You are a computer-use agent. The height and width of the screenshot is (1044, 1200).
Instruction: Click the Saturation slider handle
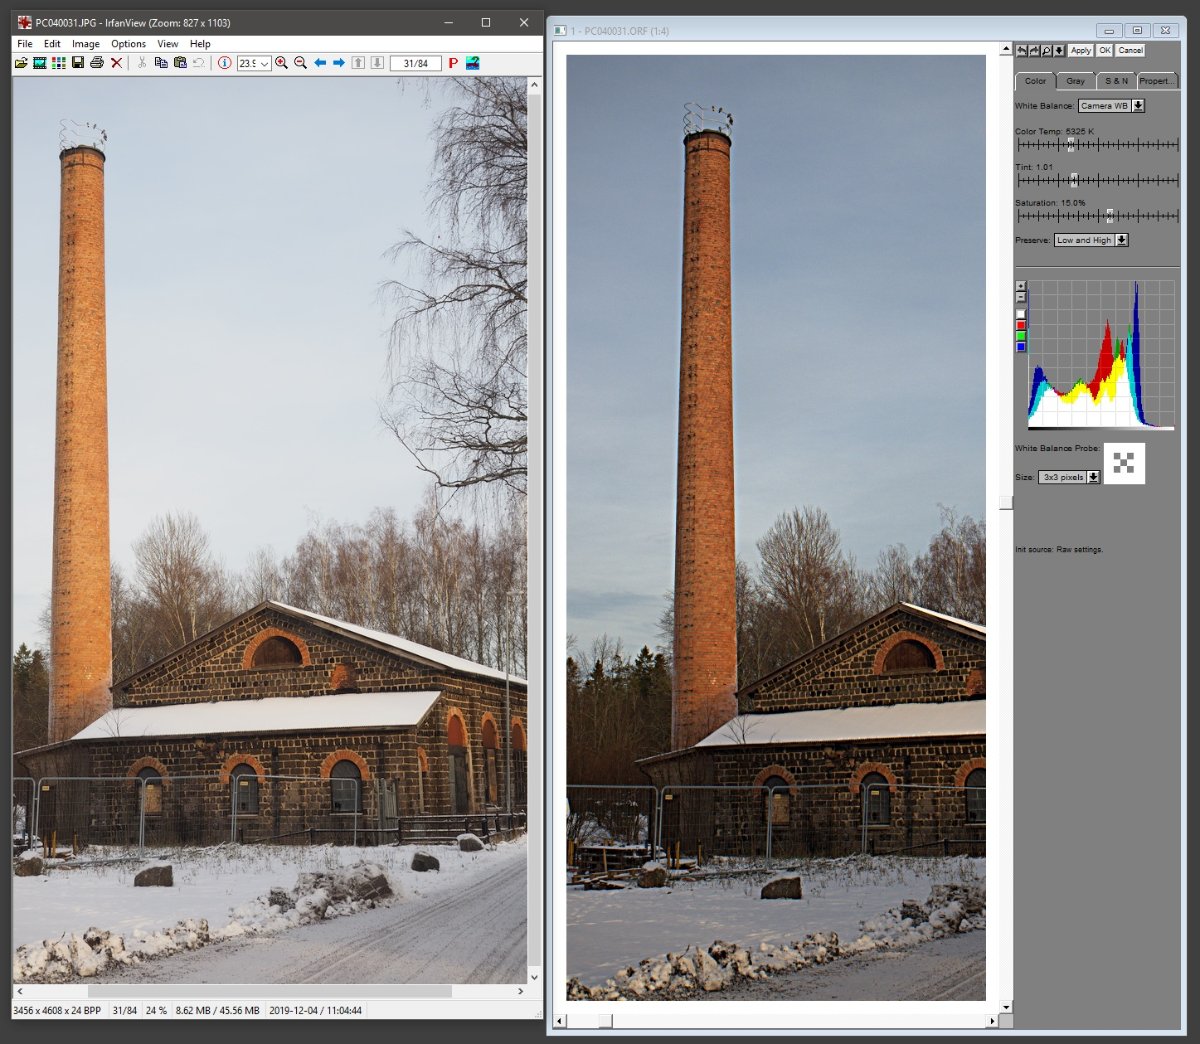(x=1109, y=216)
